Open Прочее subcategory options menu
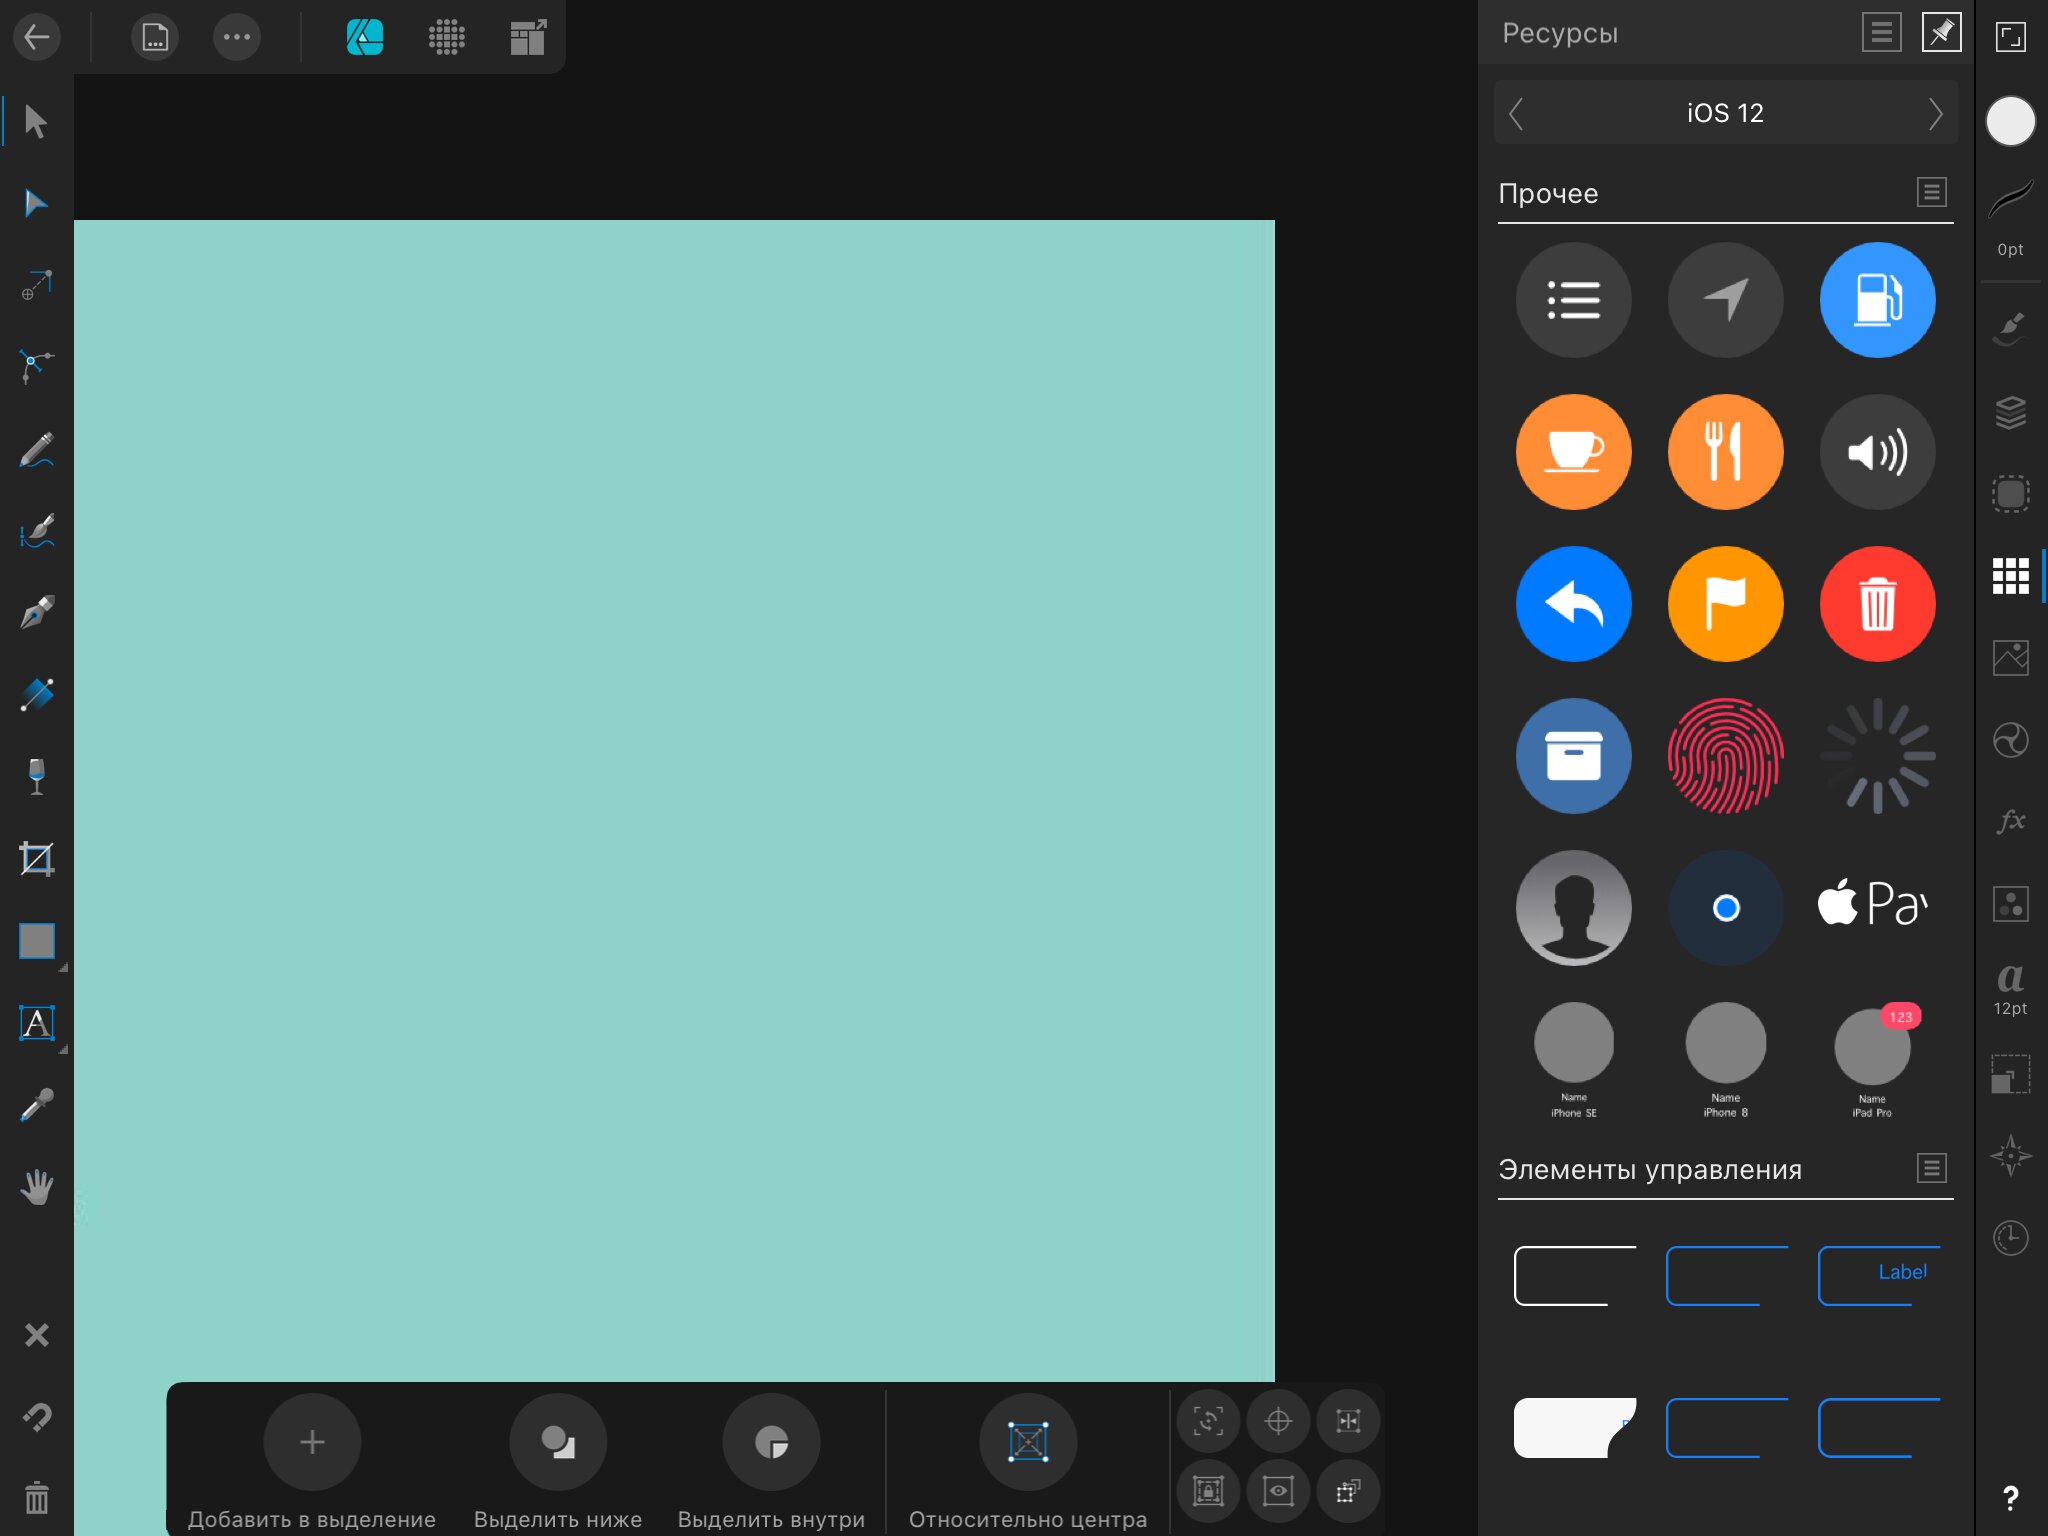This screenshot has width=2048, height=1536. point(1932,192)
